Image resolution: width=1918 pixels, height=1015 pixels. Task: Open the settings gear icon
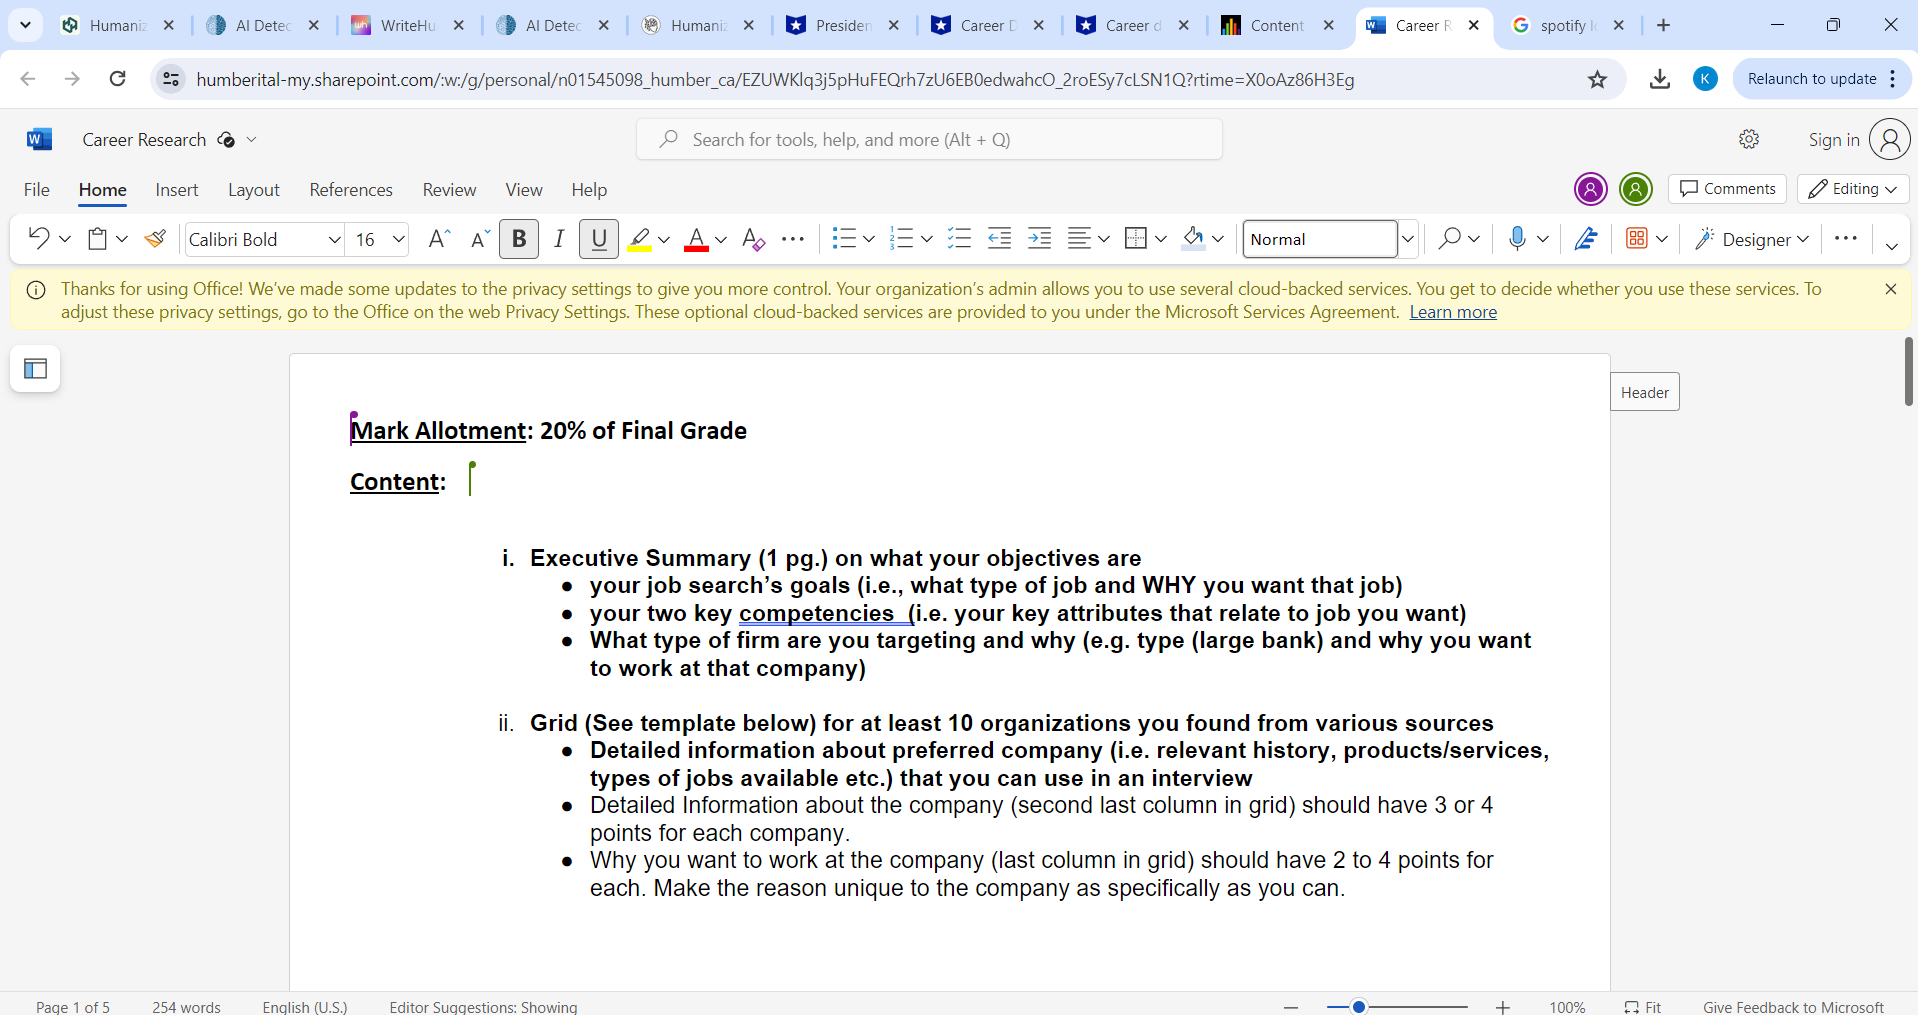click(1749, 140)
